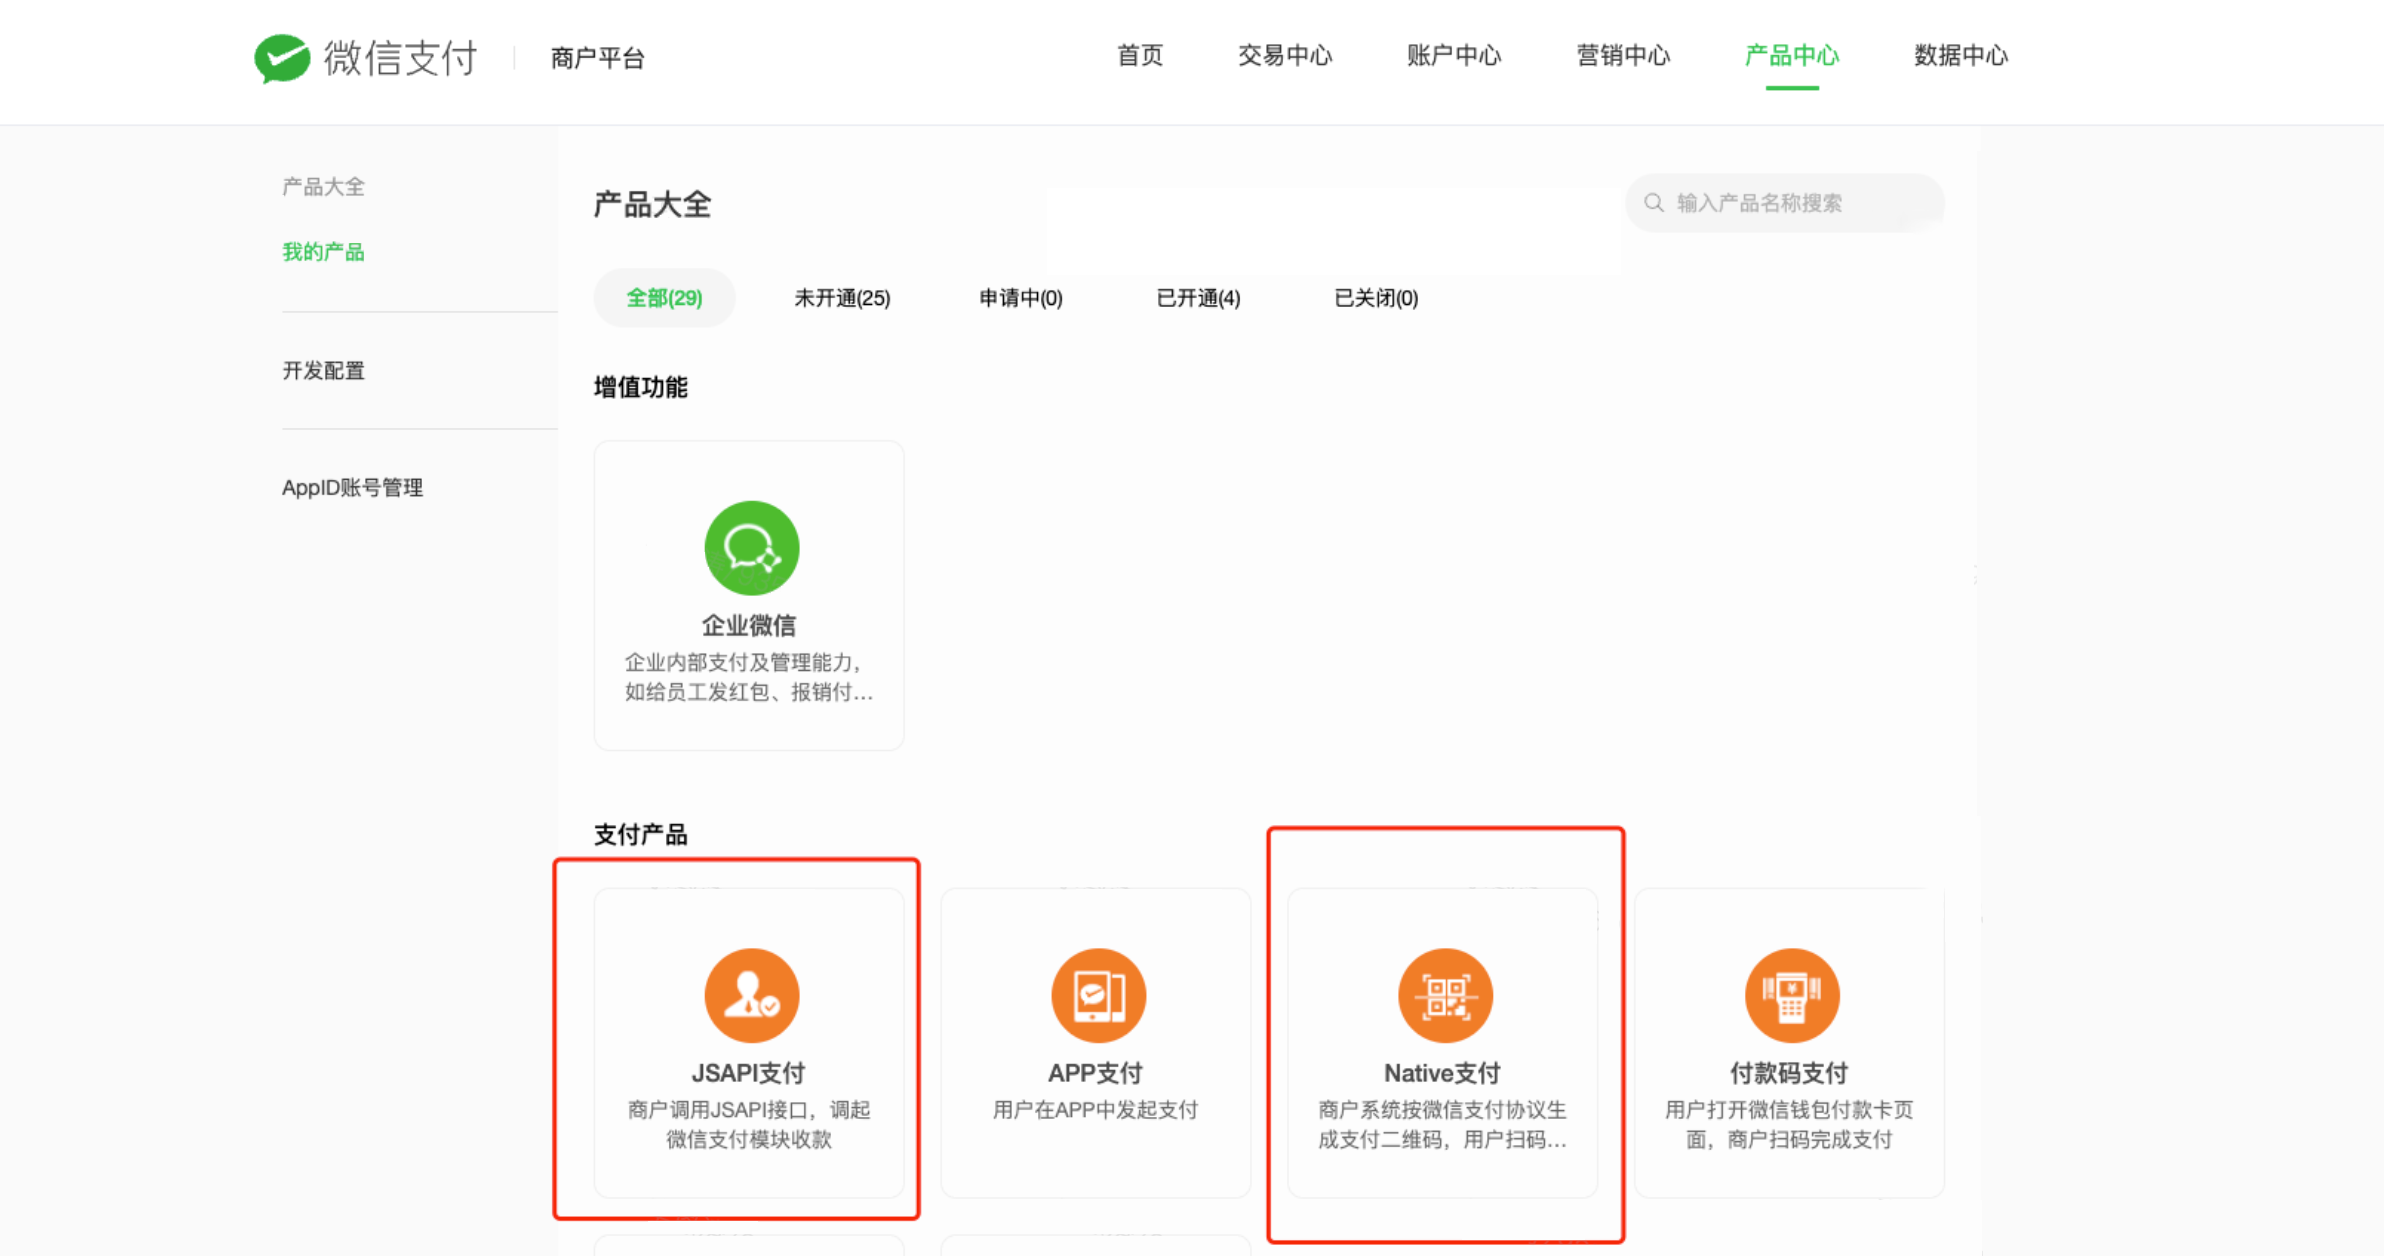
Task: Click the search magnifier icon
Action: pyautogui.click(x=1654, y=203)
